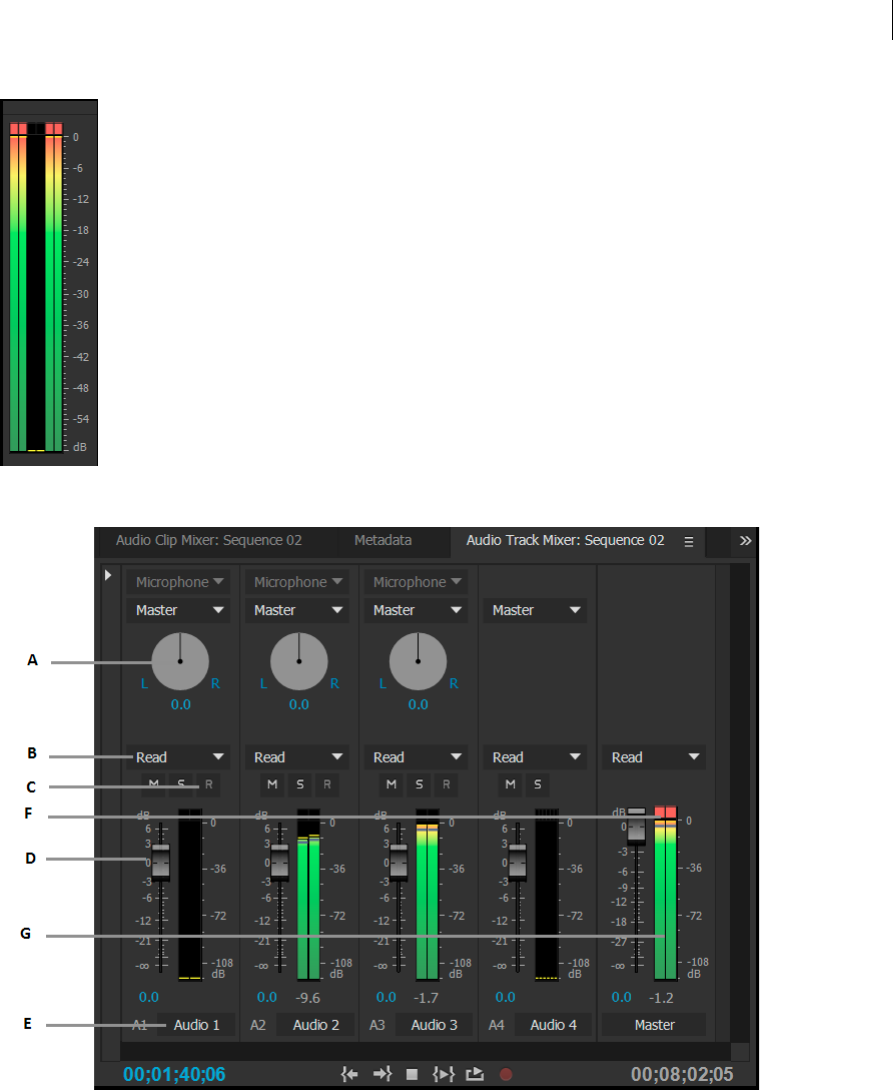
Task: Mute the Audio 1 track
Action: coord(154,784)
